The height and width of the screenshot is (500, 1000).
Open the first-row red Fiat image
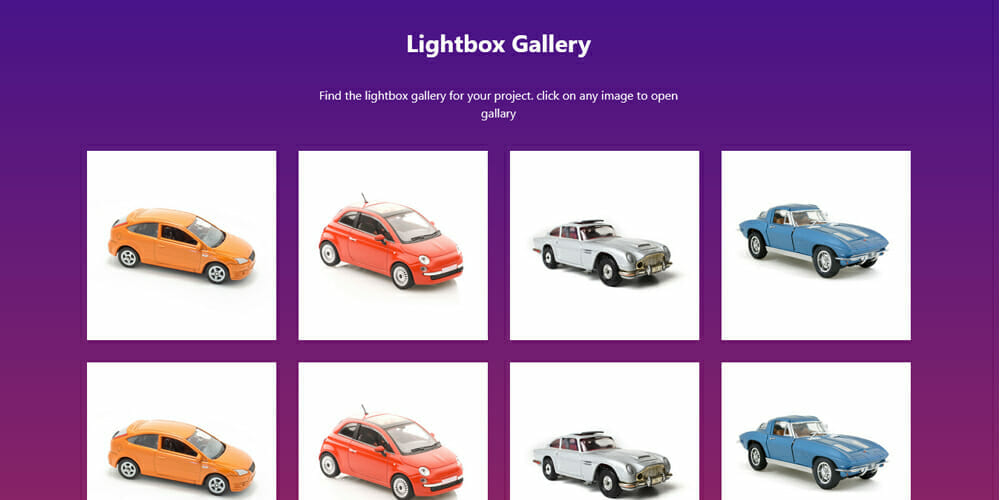pos(393,246)
